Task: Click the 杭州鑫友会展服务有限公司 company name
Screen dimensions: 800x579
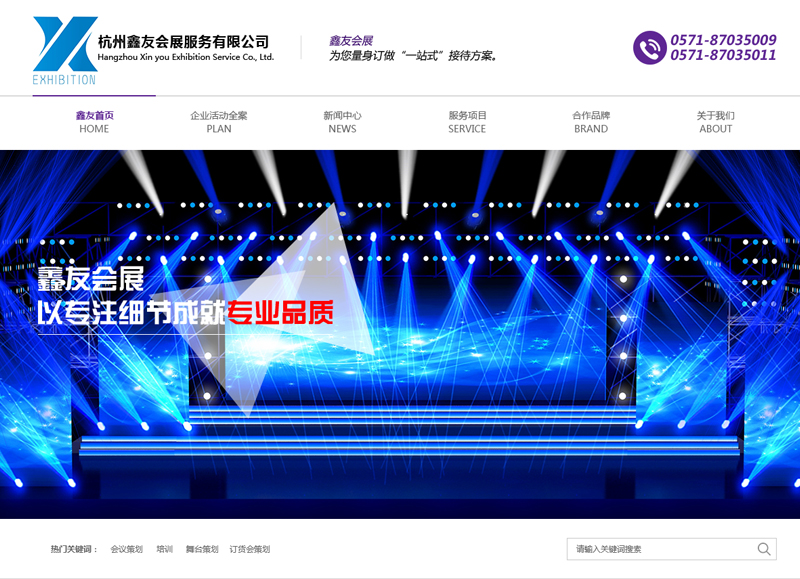Action: pyautogui.click(x=184, y=42)
